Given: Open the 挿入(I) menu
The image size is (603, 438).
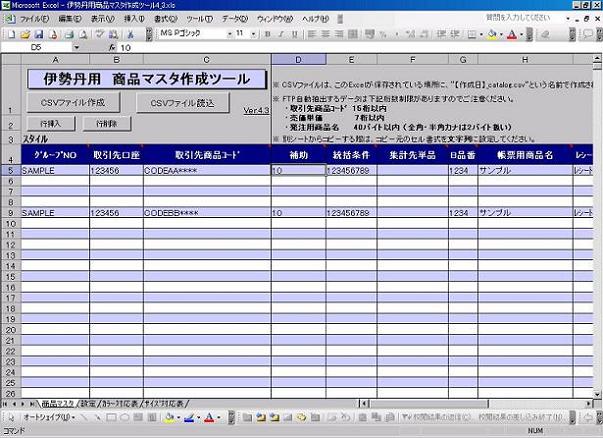Looking at the screenshot, I should coord(134,18).
